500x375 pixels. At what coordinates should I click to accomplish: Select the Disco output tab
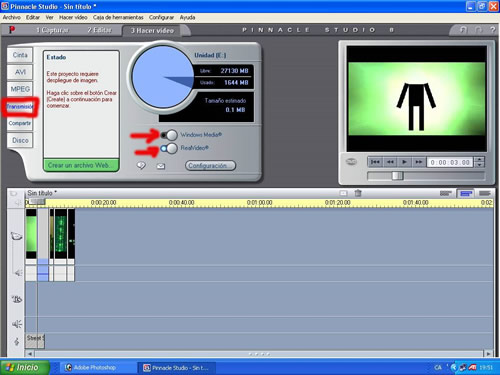click(x=20, y=140)
